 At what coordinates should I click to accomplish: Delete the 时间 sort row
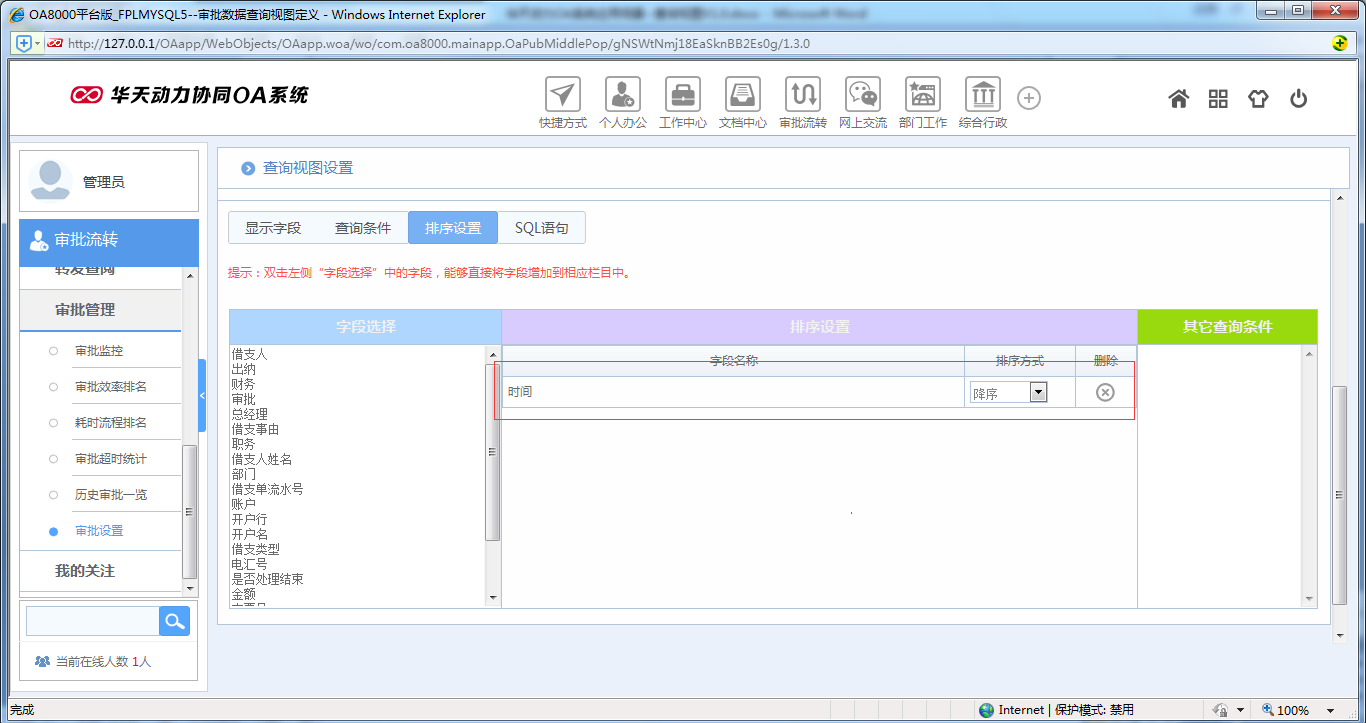pos(1105,392)
